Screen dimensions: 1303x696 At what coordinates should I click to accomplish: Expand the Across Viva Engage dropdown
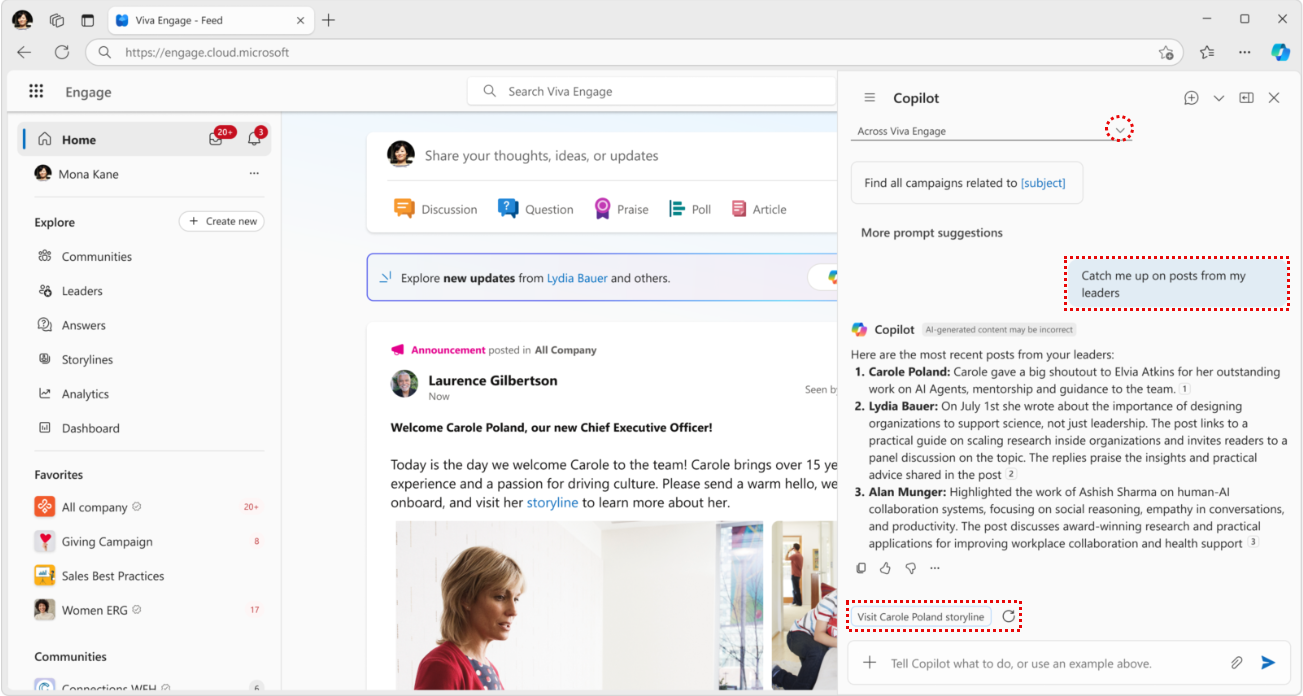[x=1120, y=130]
